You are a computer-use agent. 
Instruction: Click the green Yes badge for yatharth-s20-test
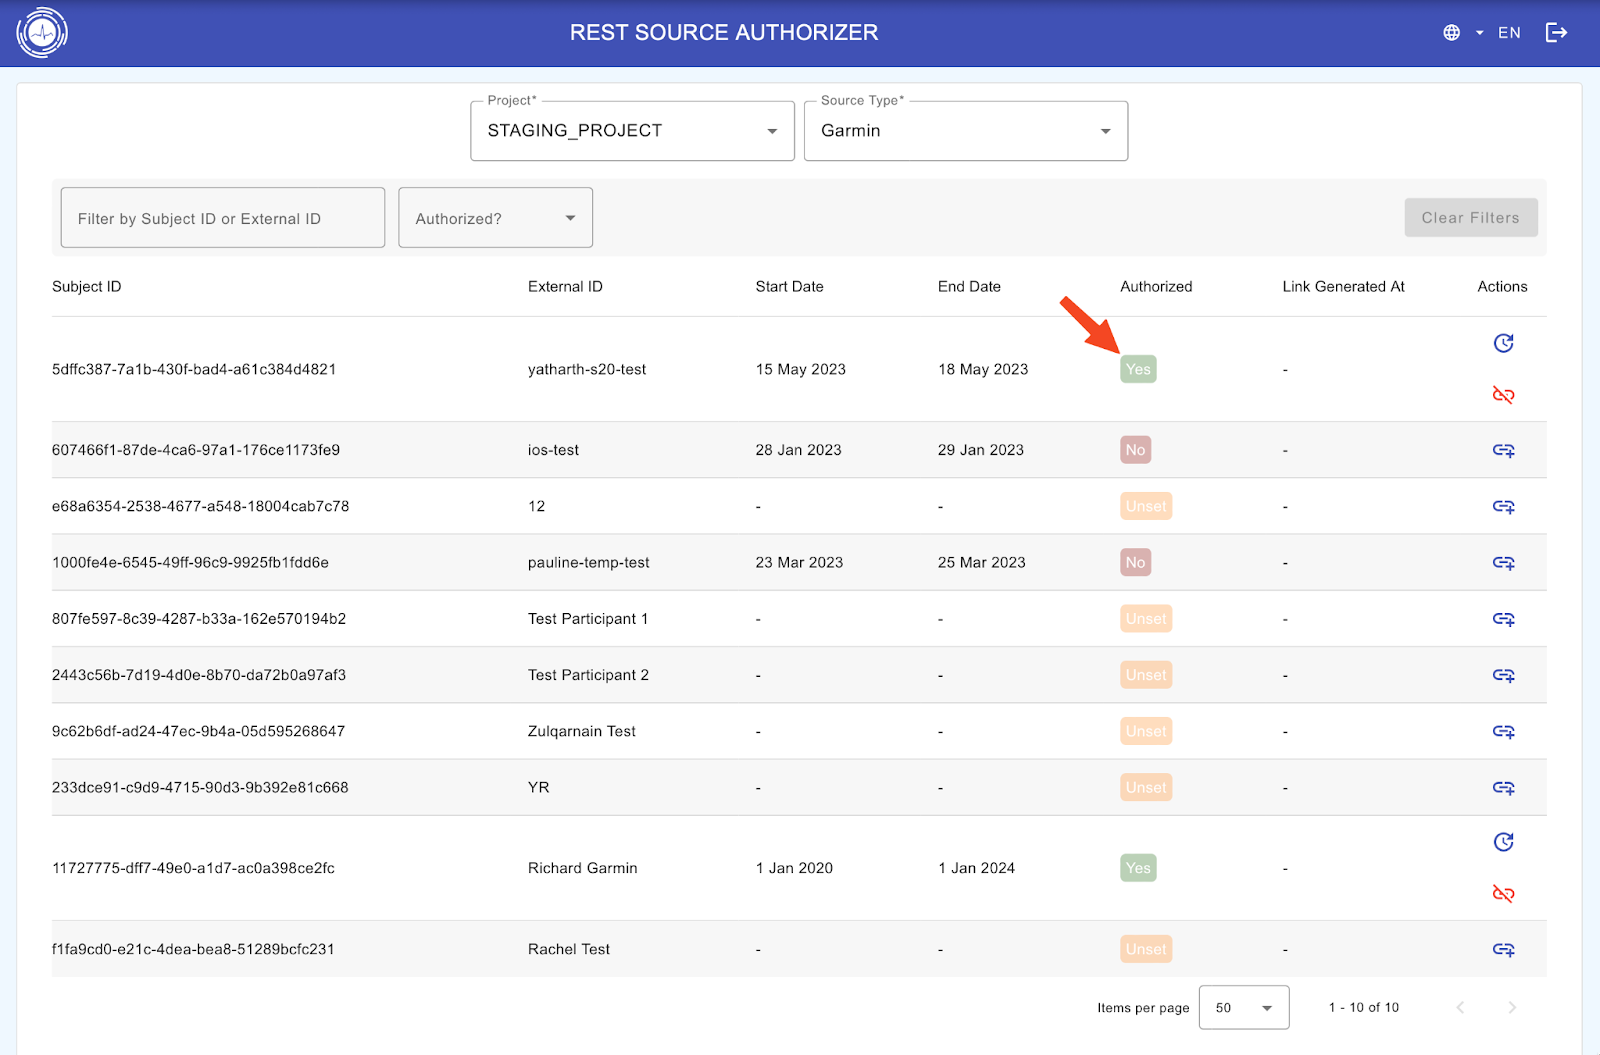tap(1138, 369)
